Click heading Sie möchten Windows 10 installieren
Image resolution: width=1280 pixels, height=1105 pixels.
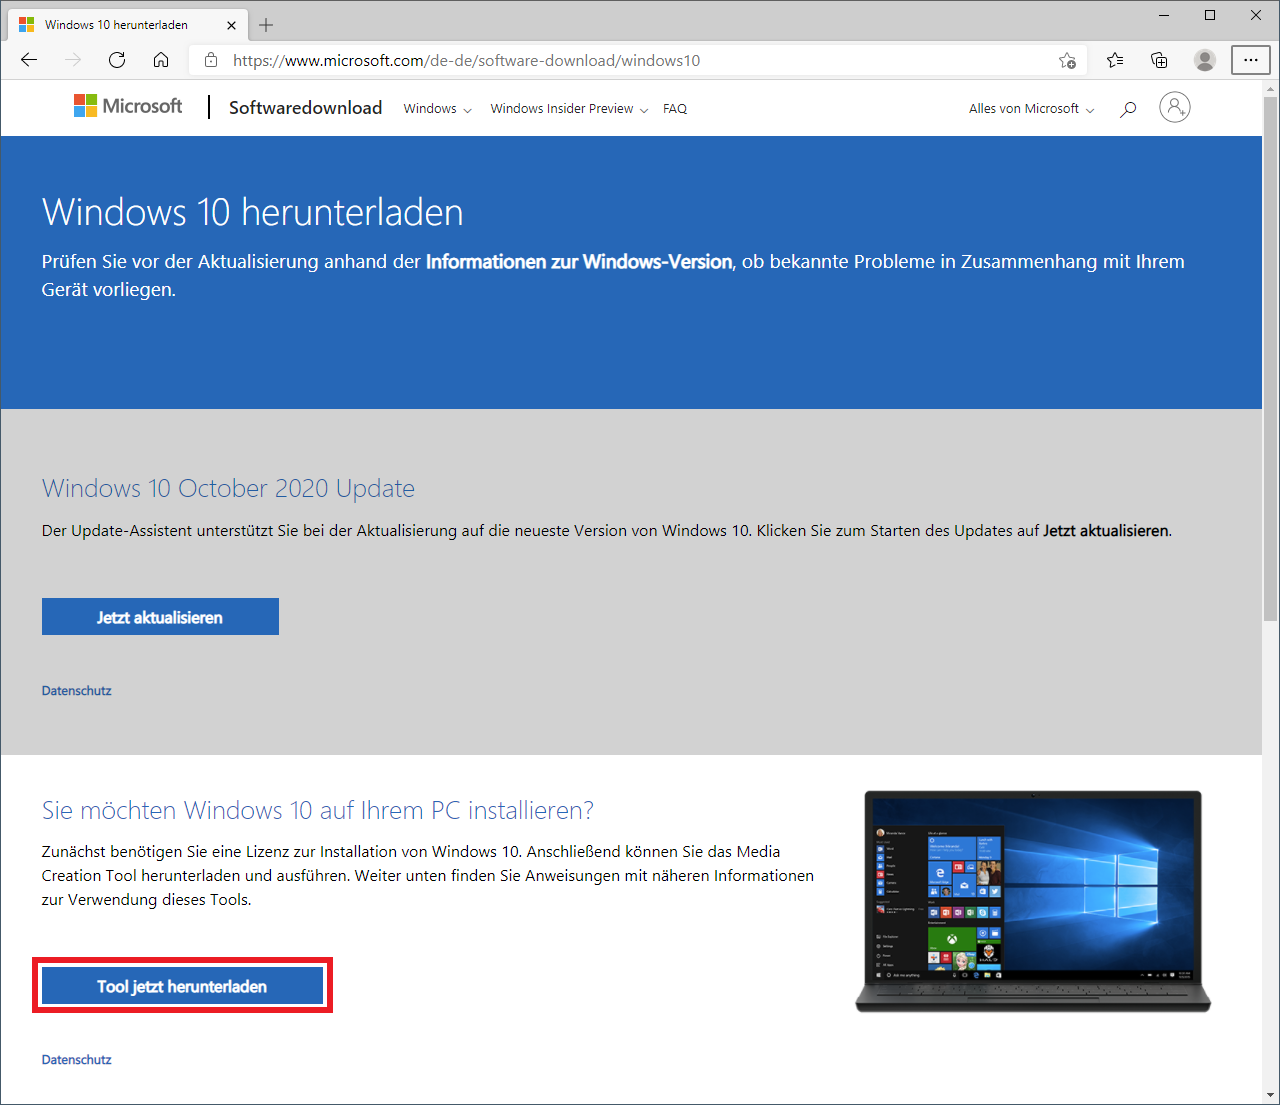(x=318, y=810)
